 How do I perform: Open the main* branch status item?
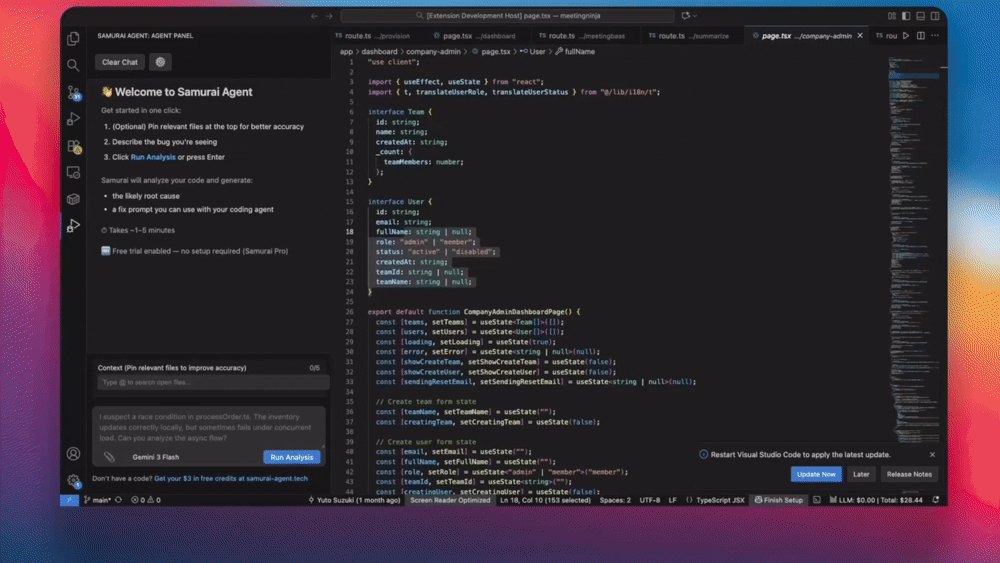click(97, 500)
